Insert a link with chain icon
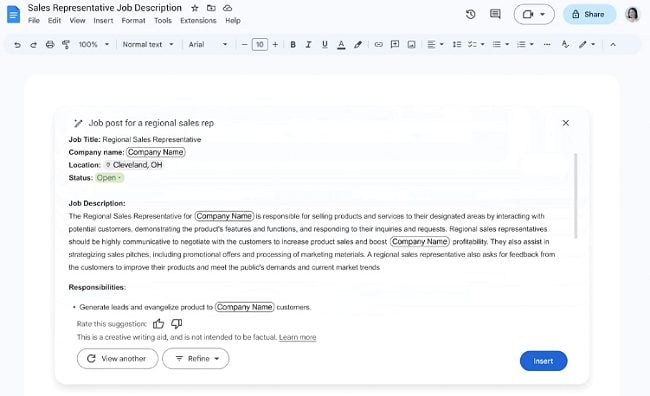 378,44
